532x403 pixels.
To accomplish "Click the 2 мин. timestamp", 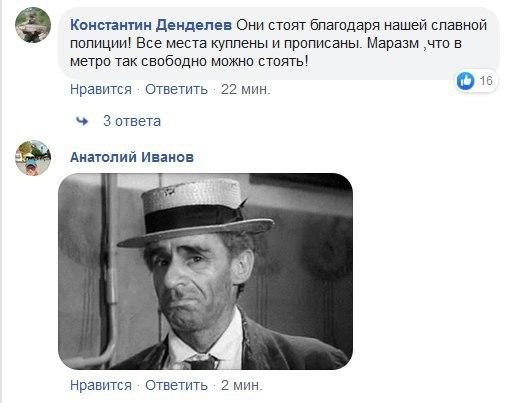I will click(242, 385).
